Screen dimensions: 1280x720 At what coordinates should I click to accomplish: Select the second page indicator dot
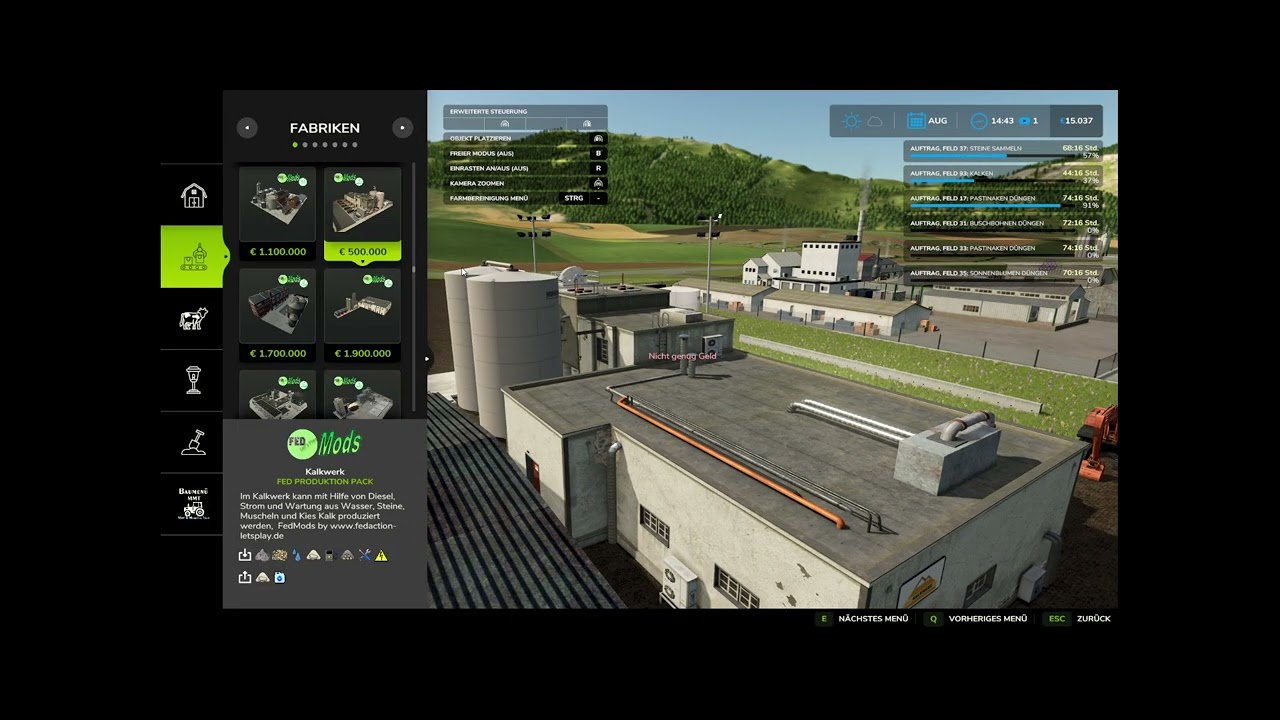[305, 145]
